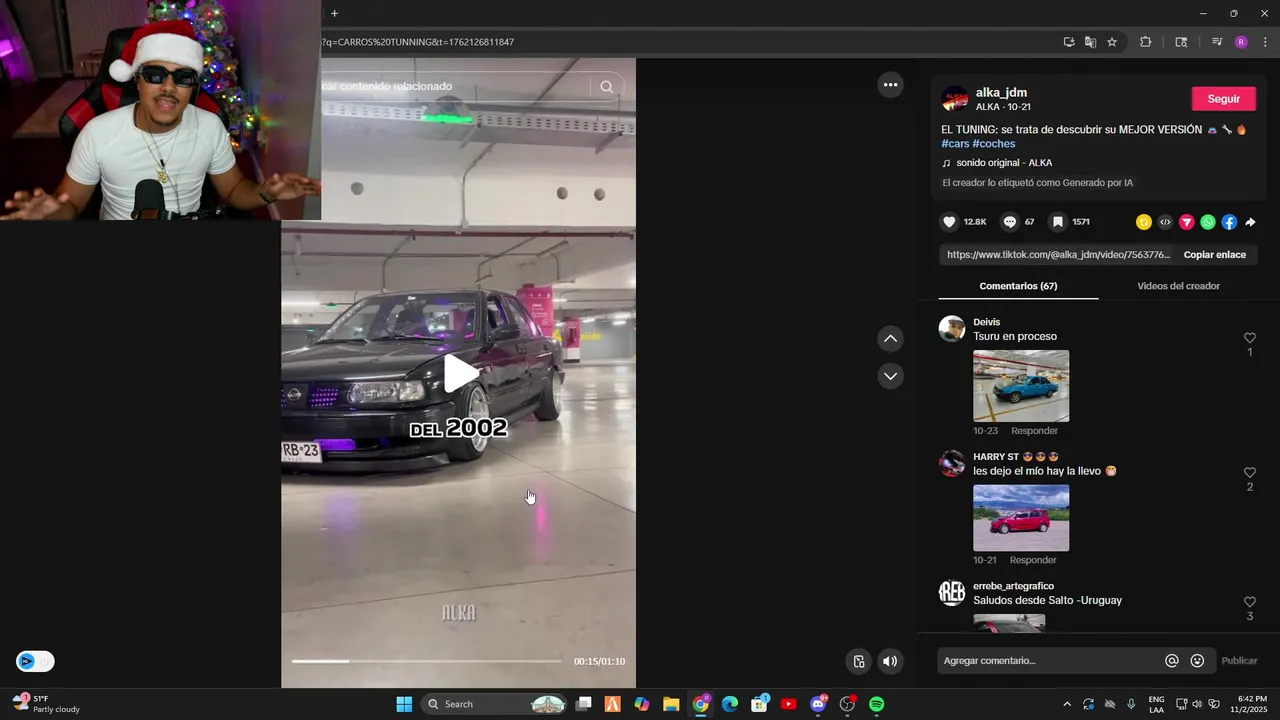Bookmark page with the star icon
1280x720 pixels.
pyautogui.click(x=1112, y=42)
